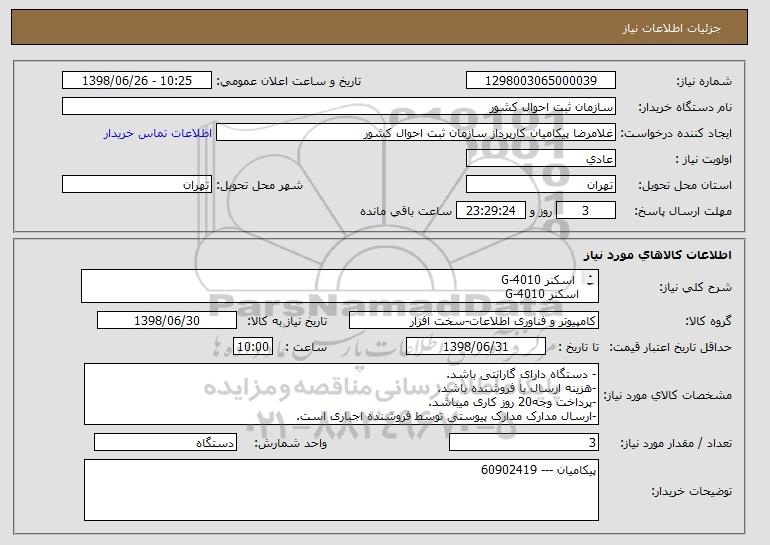Click the time field 10:00
Screen dimensions: 770x545
coord(252,347)
